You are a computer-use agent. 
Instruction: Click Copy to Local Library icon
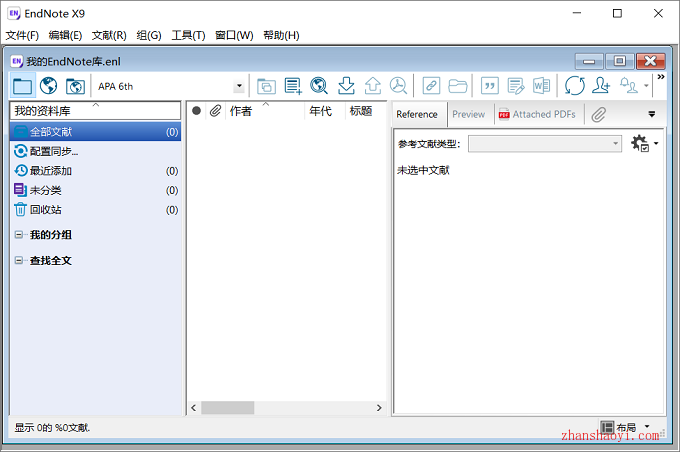pos(266,86)
